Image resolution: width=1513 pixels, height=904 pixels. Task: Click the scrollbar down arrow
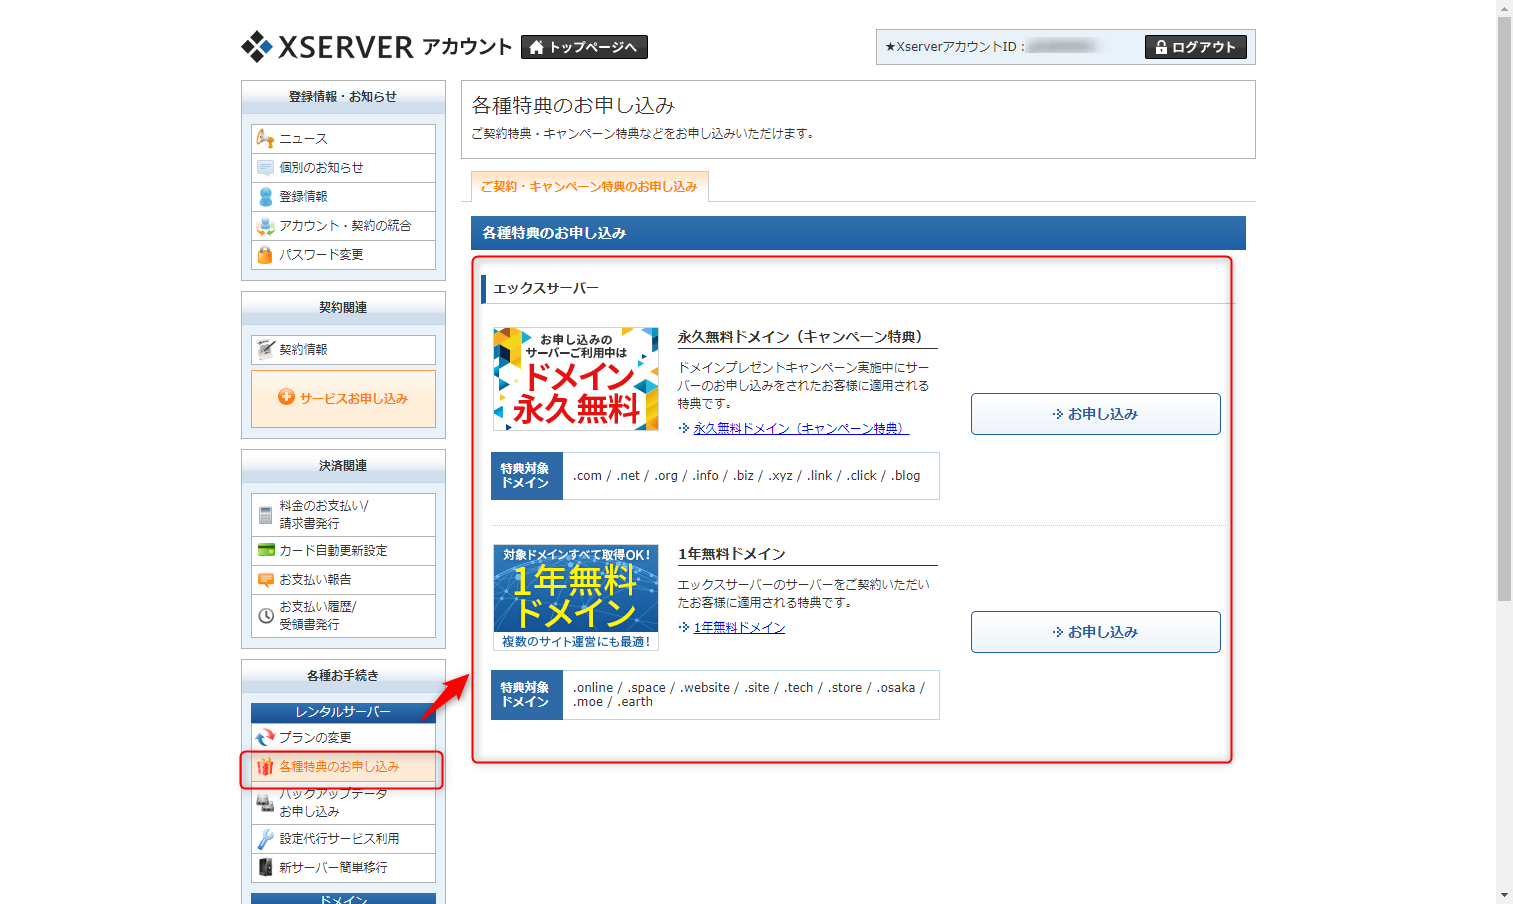tap(1504, 895)
